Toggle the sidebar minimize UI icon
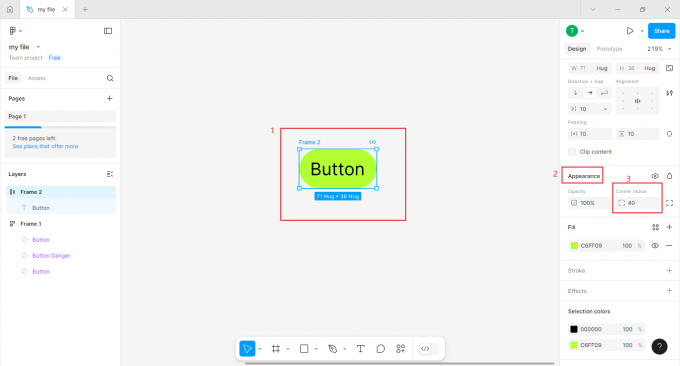Screen dimensions: 680x366 pyautogui.click(x=108, y=31)
